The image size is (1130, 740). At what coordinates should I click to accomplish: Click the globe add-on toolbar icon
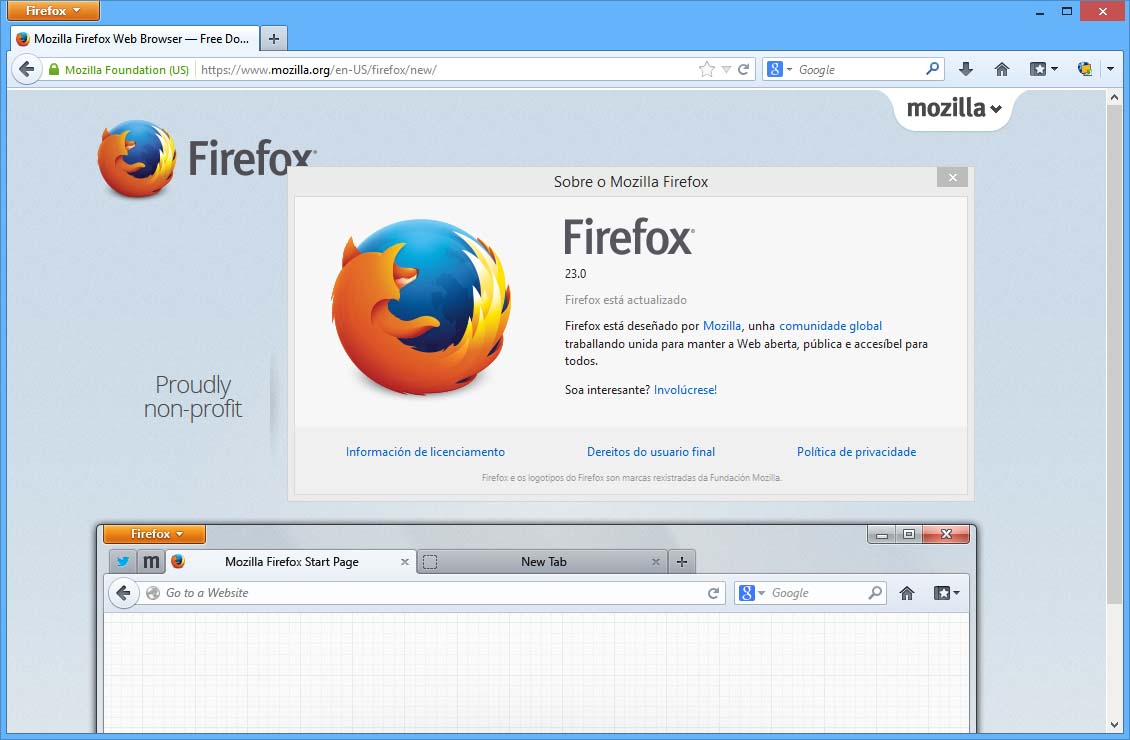point(1085,69)
